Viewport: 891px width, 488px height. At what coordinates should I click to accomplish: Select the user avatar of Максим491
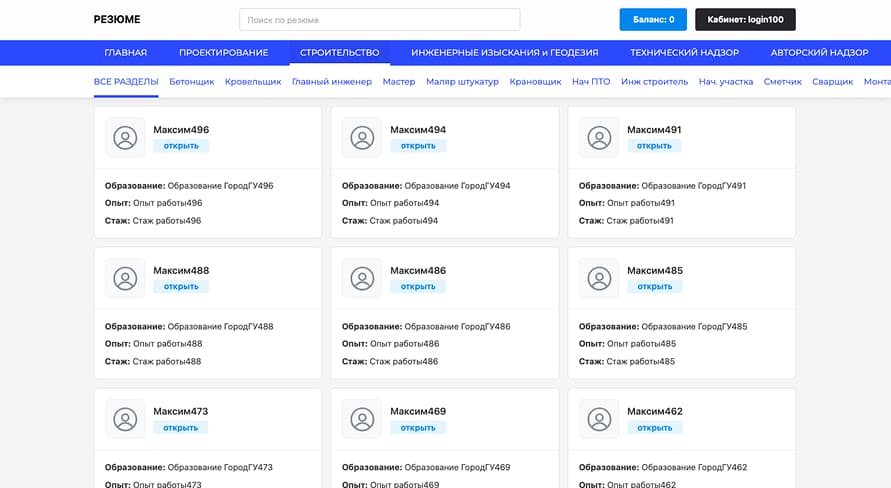click(x=599, y=137)
